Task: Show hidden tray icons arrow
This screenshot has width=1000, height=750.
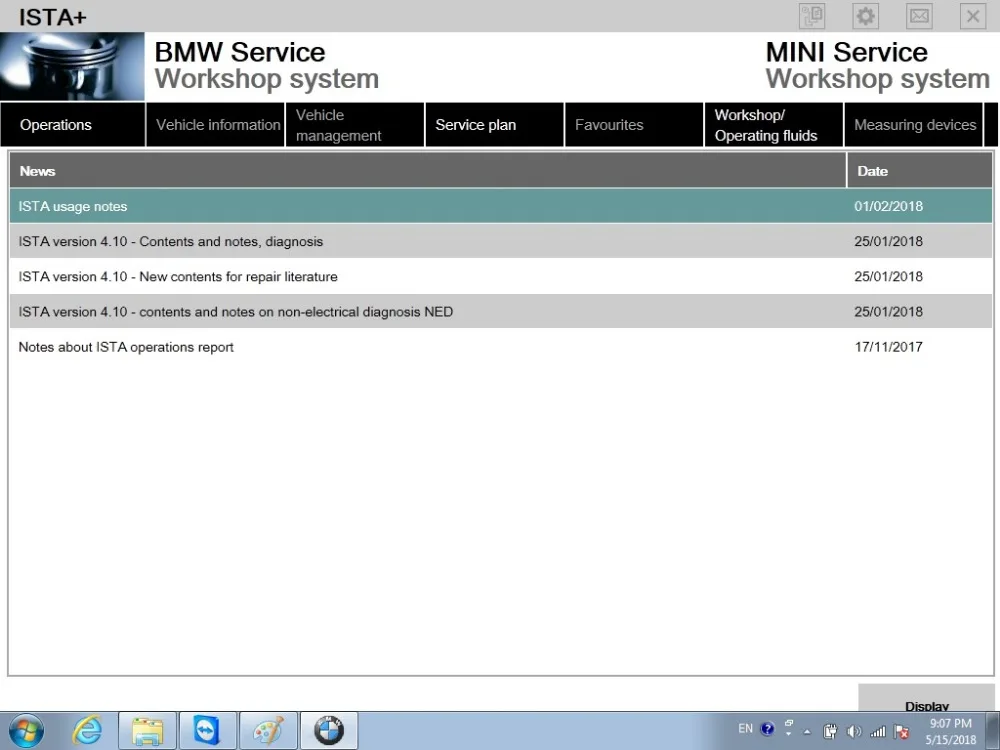Action: 807,732
